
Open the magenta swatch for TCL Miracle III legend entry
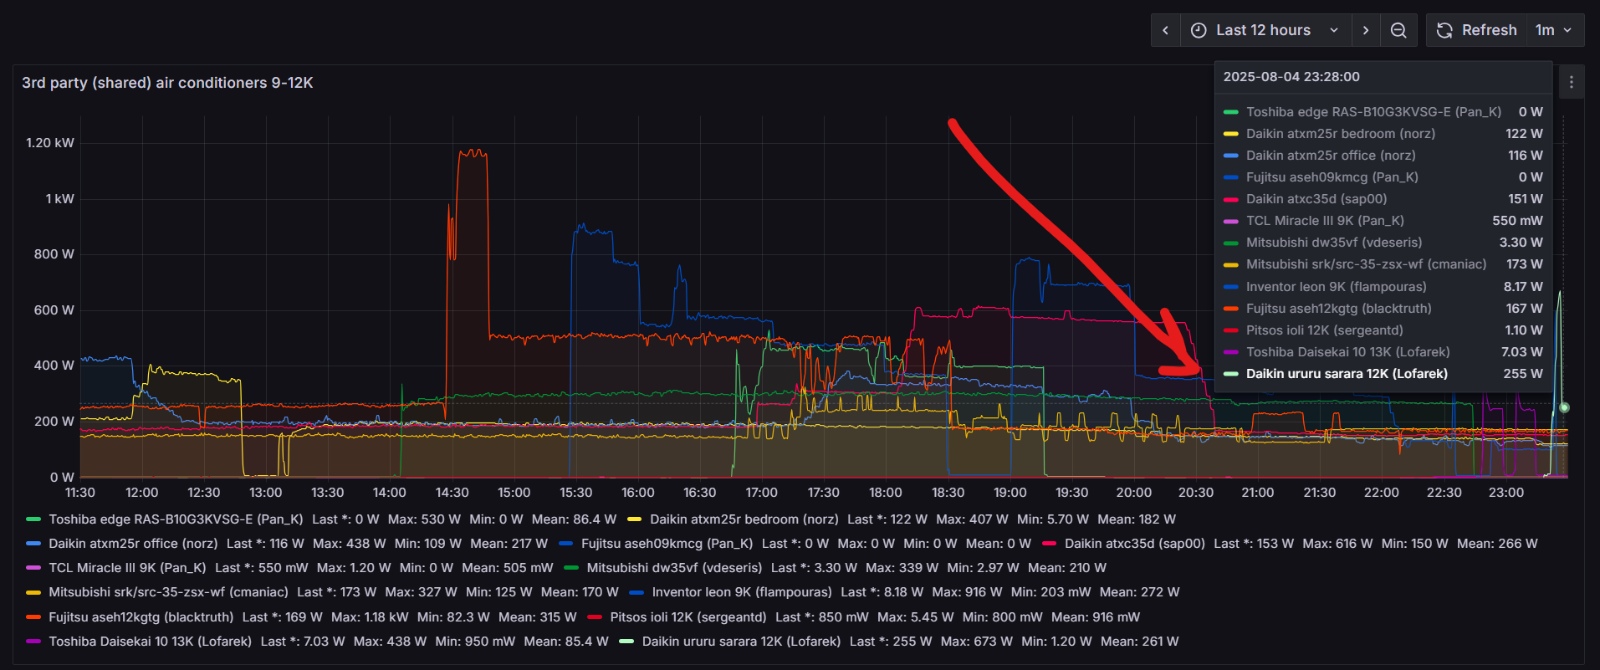(33, 567)
